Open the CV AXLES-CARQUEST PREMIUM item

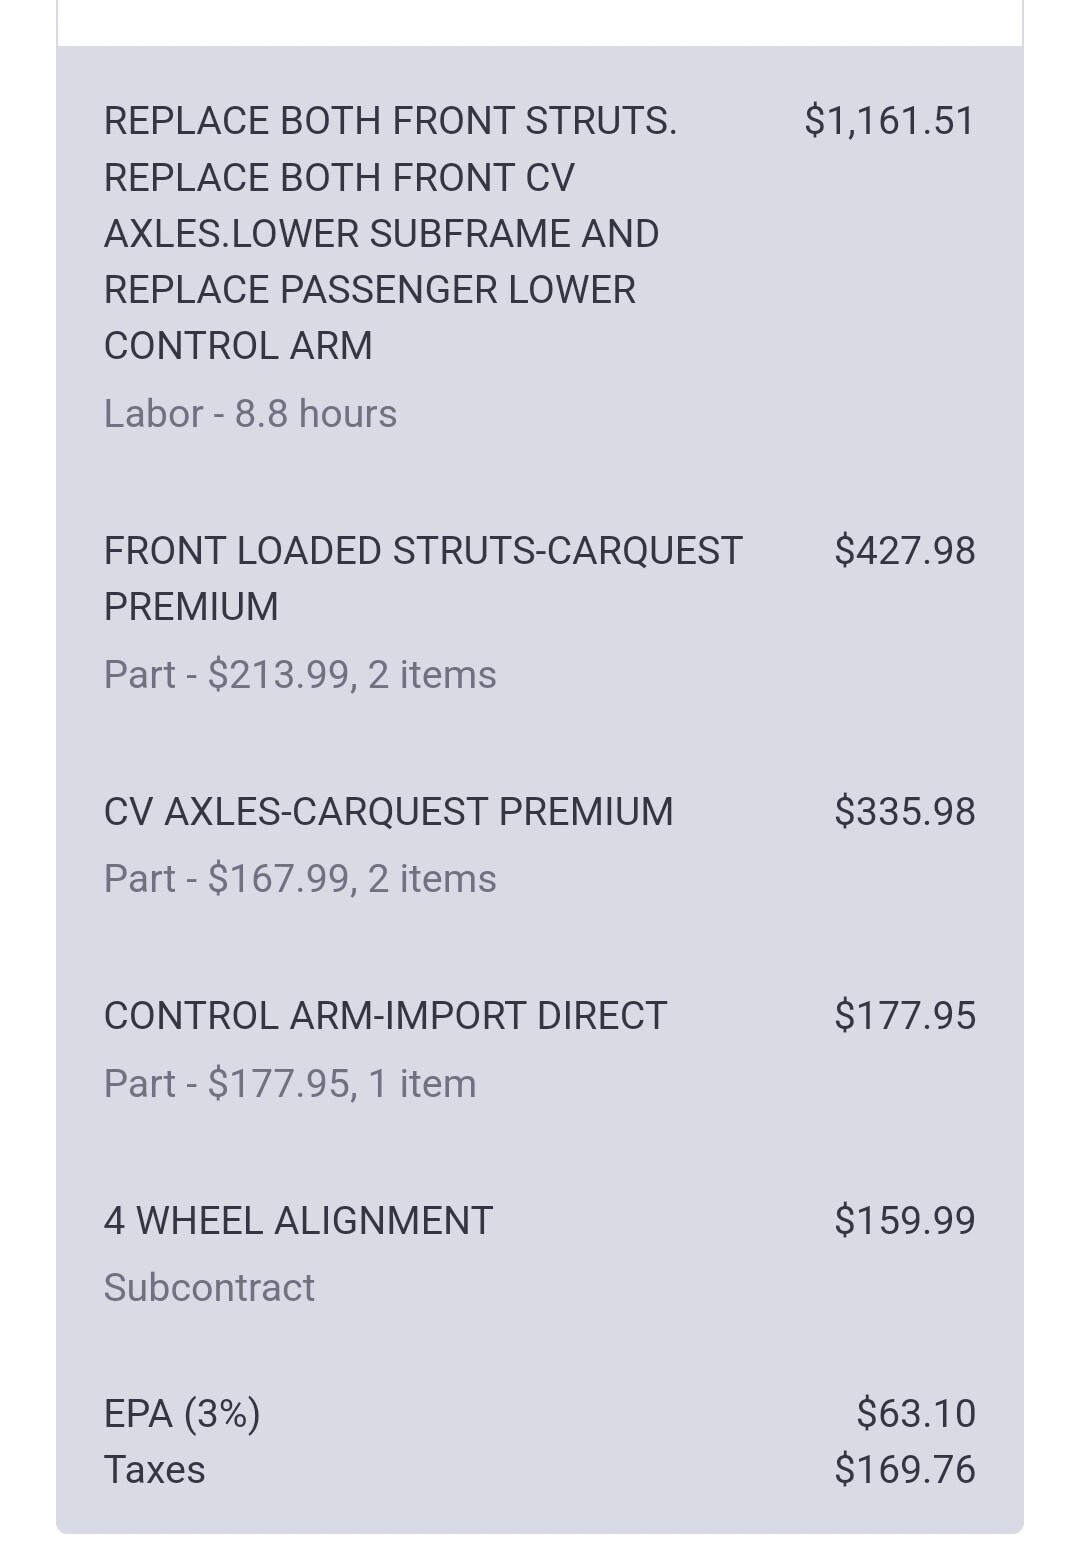[388, 812]
